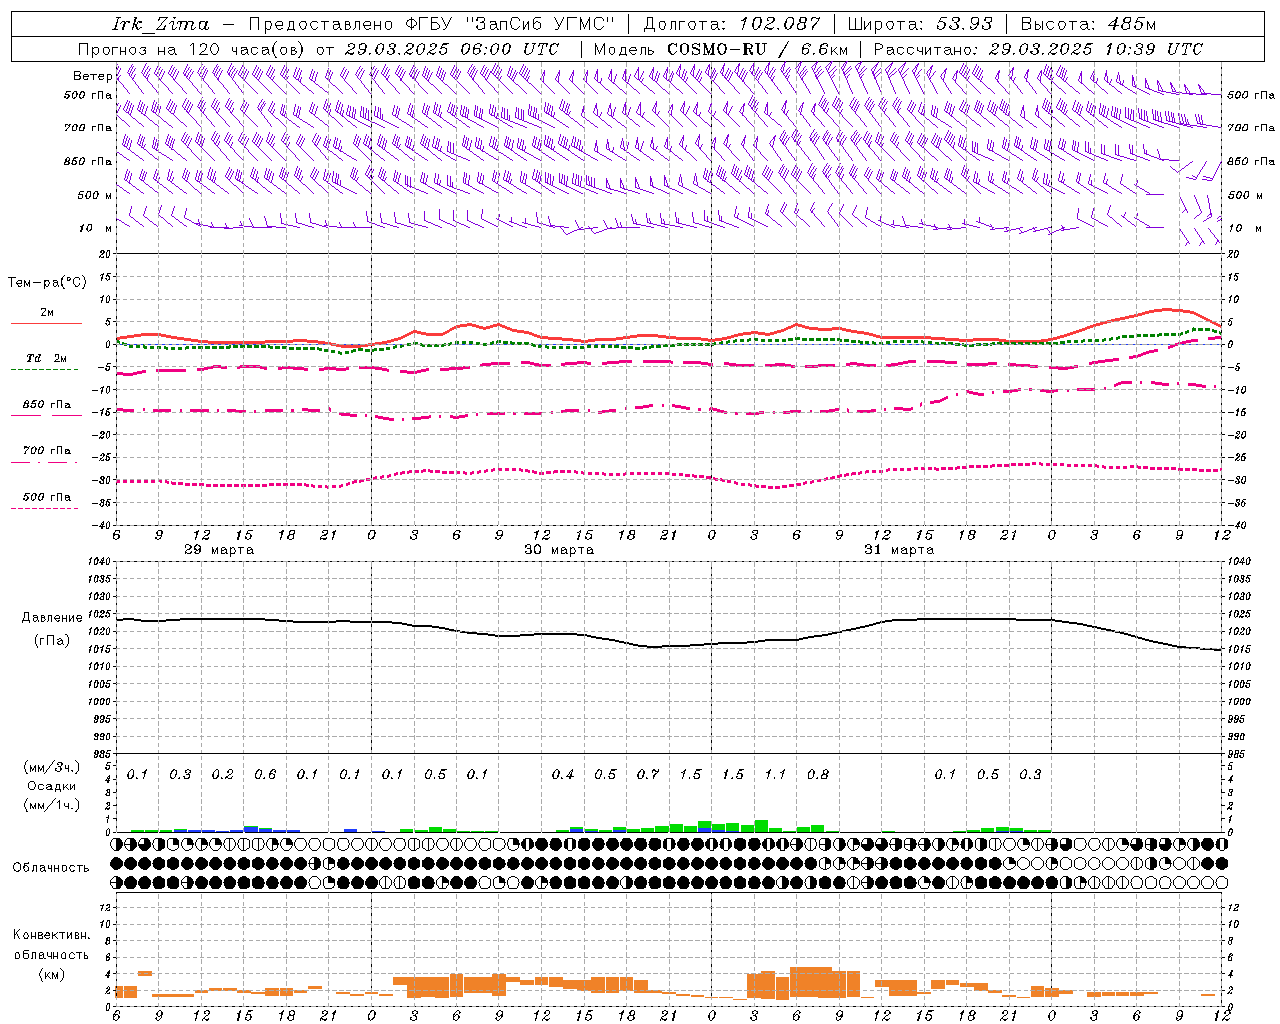Click the Осадки panel label
The width and height of the screenshot is (1280, 1024).
(52, 786)
